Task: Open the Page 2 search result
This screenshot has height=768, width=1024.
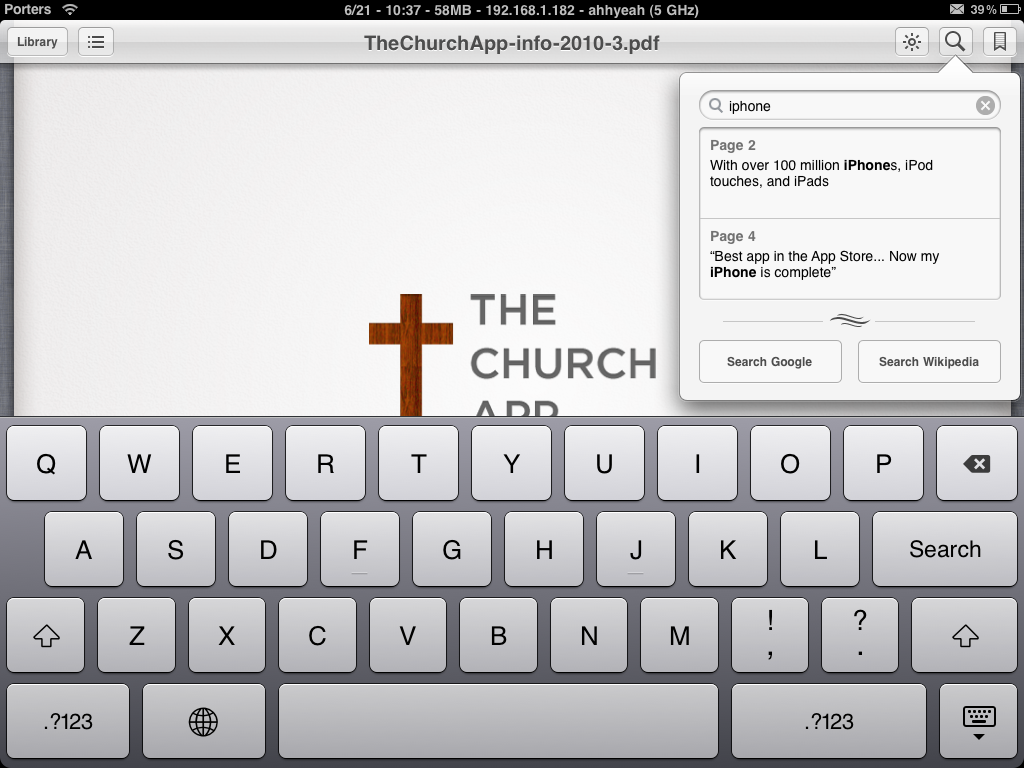Action: click(x=849, y=173)
